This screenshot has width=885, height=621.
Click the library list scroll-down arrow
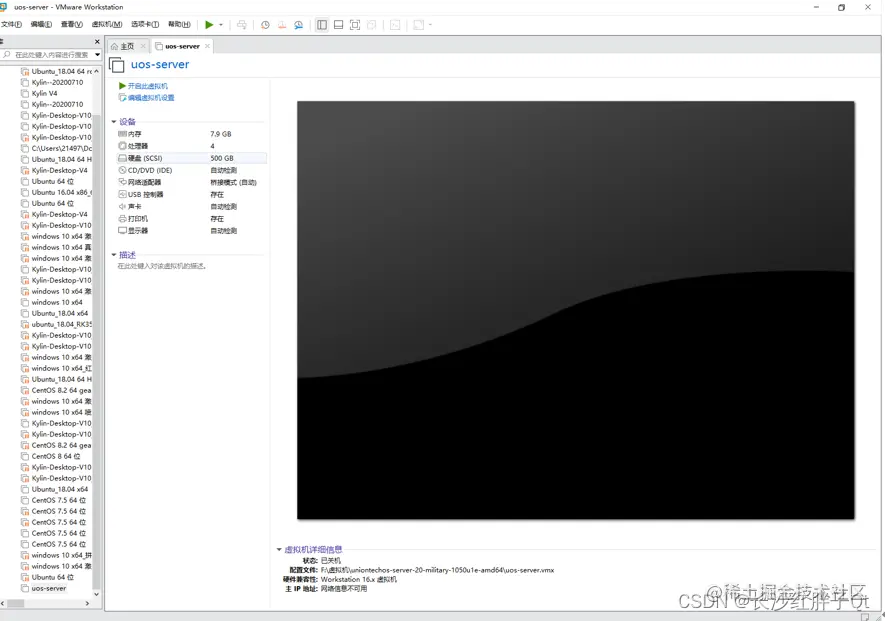coord(97,594)
